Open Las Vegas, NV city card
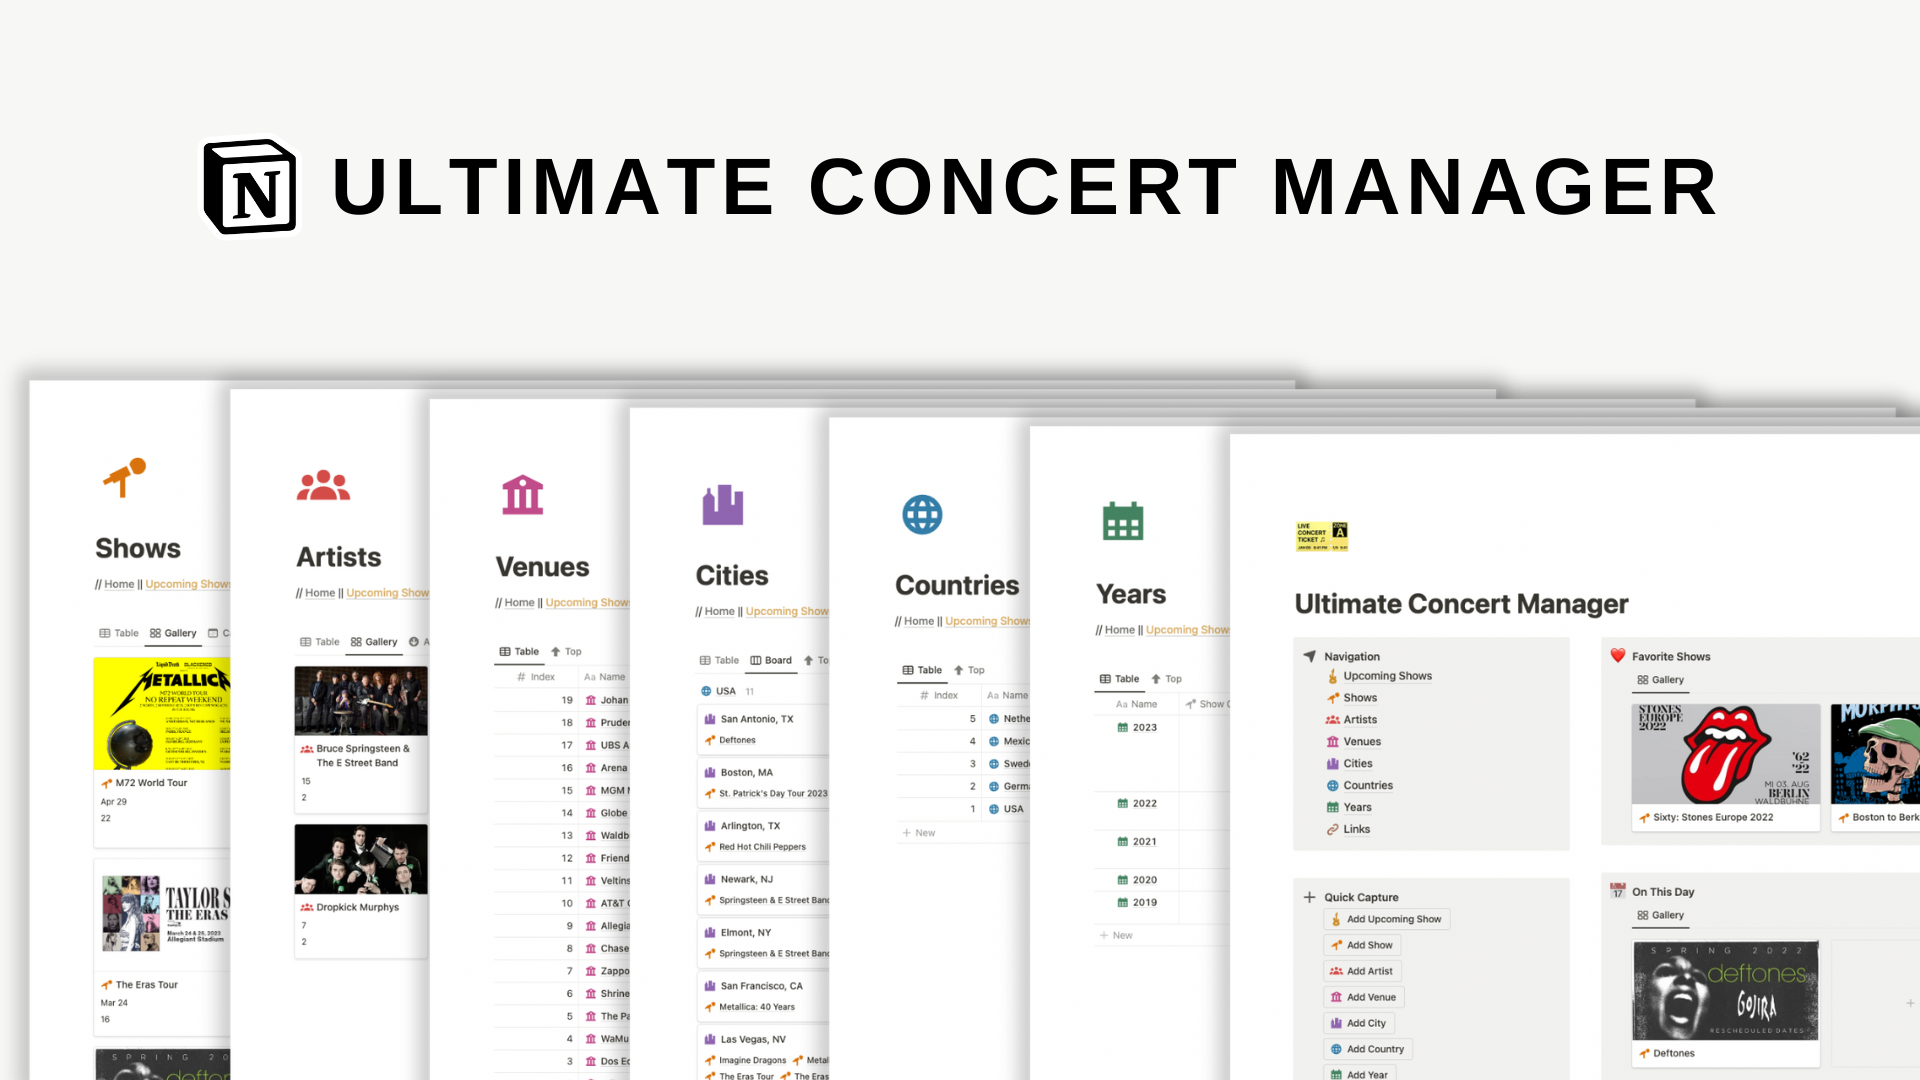The width and height of the screenshot is (1920, 1080). (763, 1052)
